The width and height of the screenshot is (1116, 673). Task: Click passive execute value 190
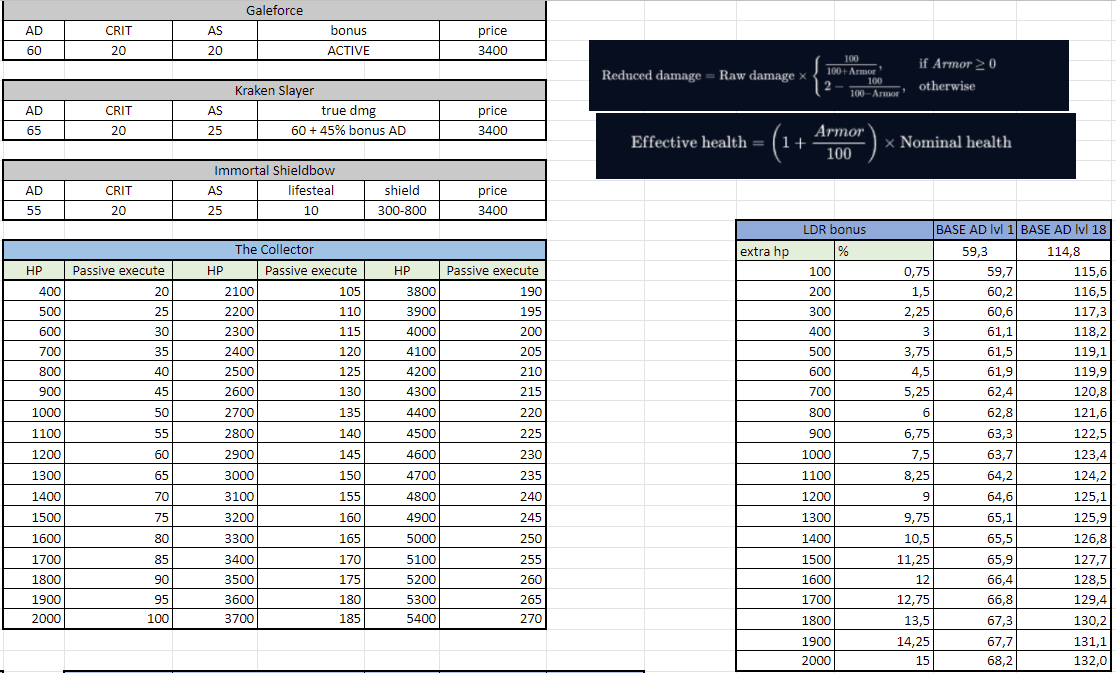pos(492,291)
